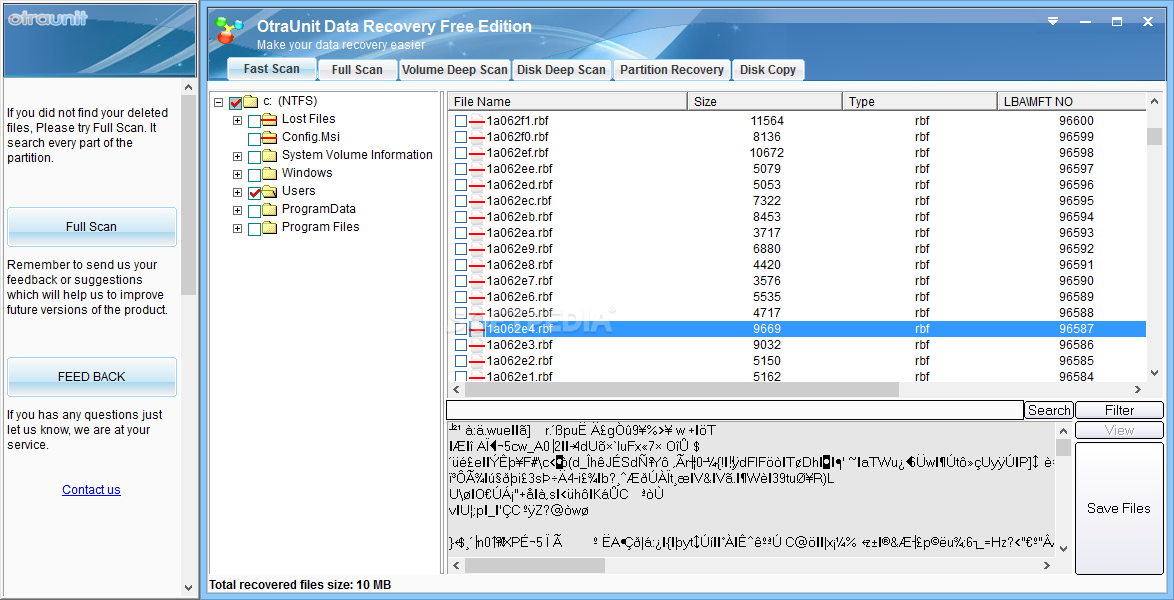Check the Program Files folder checkbox

coord(255,228)
